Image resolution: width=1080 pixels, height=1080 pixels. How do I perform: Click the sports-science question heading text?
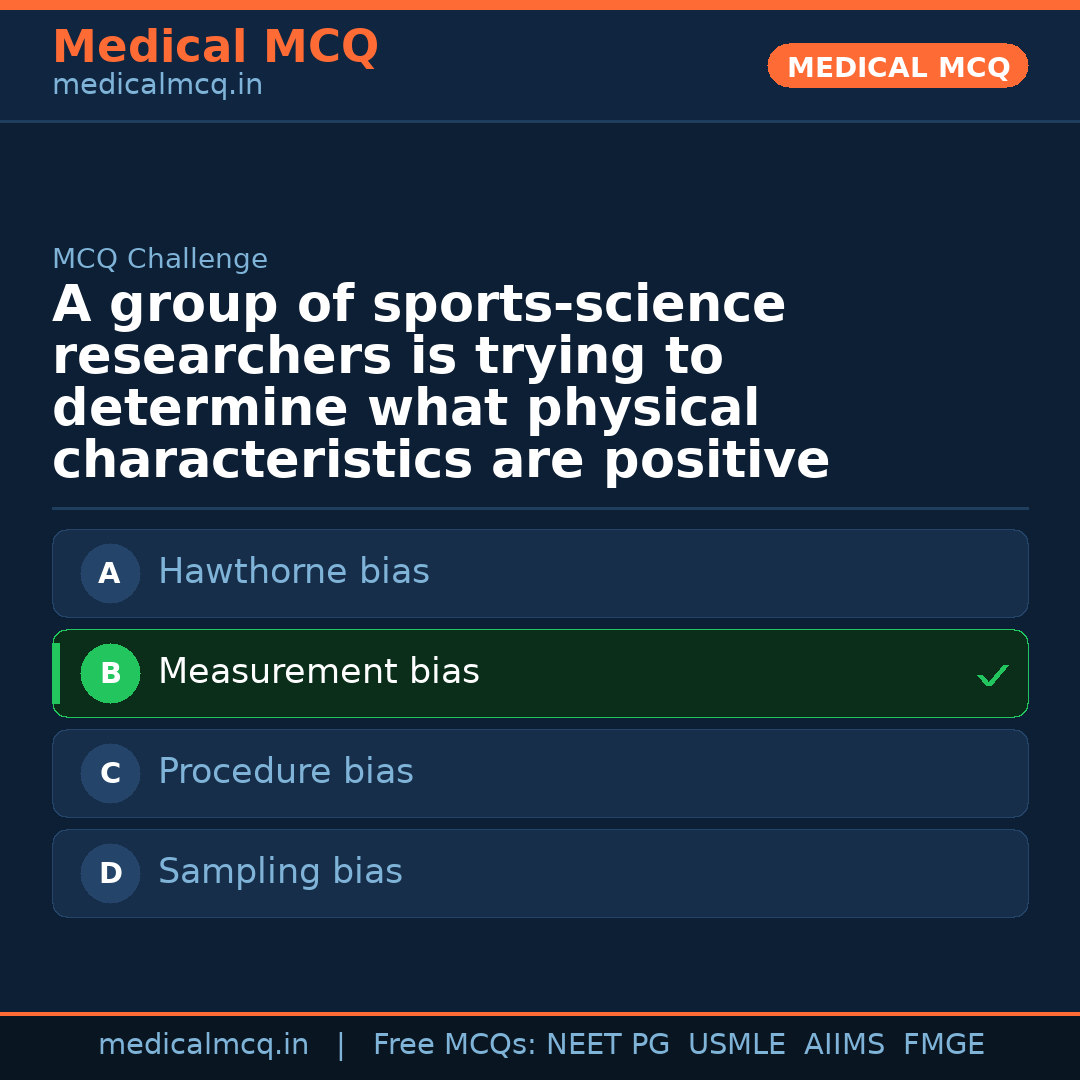click(440, 382)
